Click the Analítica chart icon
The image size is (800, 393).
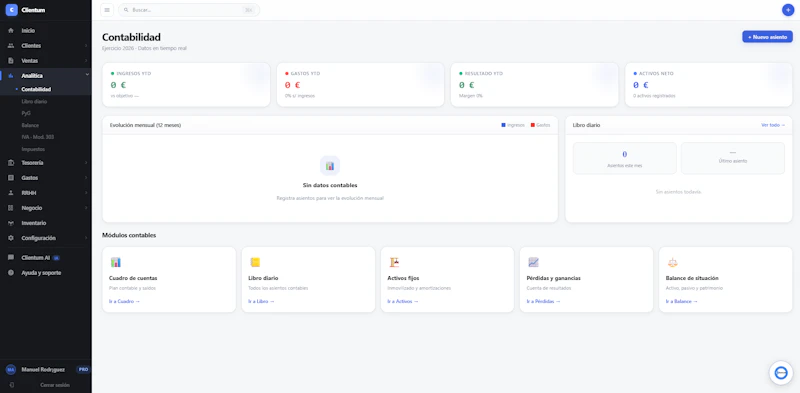coord(11,76)
